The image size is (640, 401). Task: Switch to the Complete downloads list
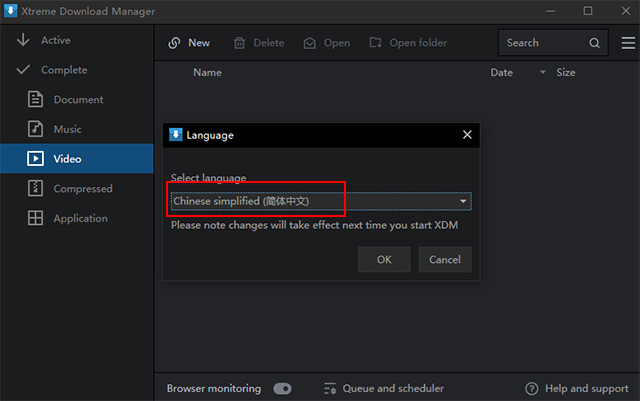[x=63, y=70]
